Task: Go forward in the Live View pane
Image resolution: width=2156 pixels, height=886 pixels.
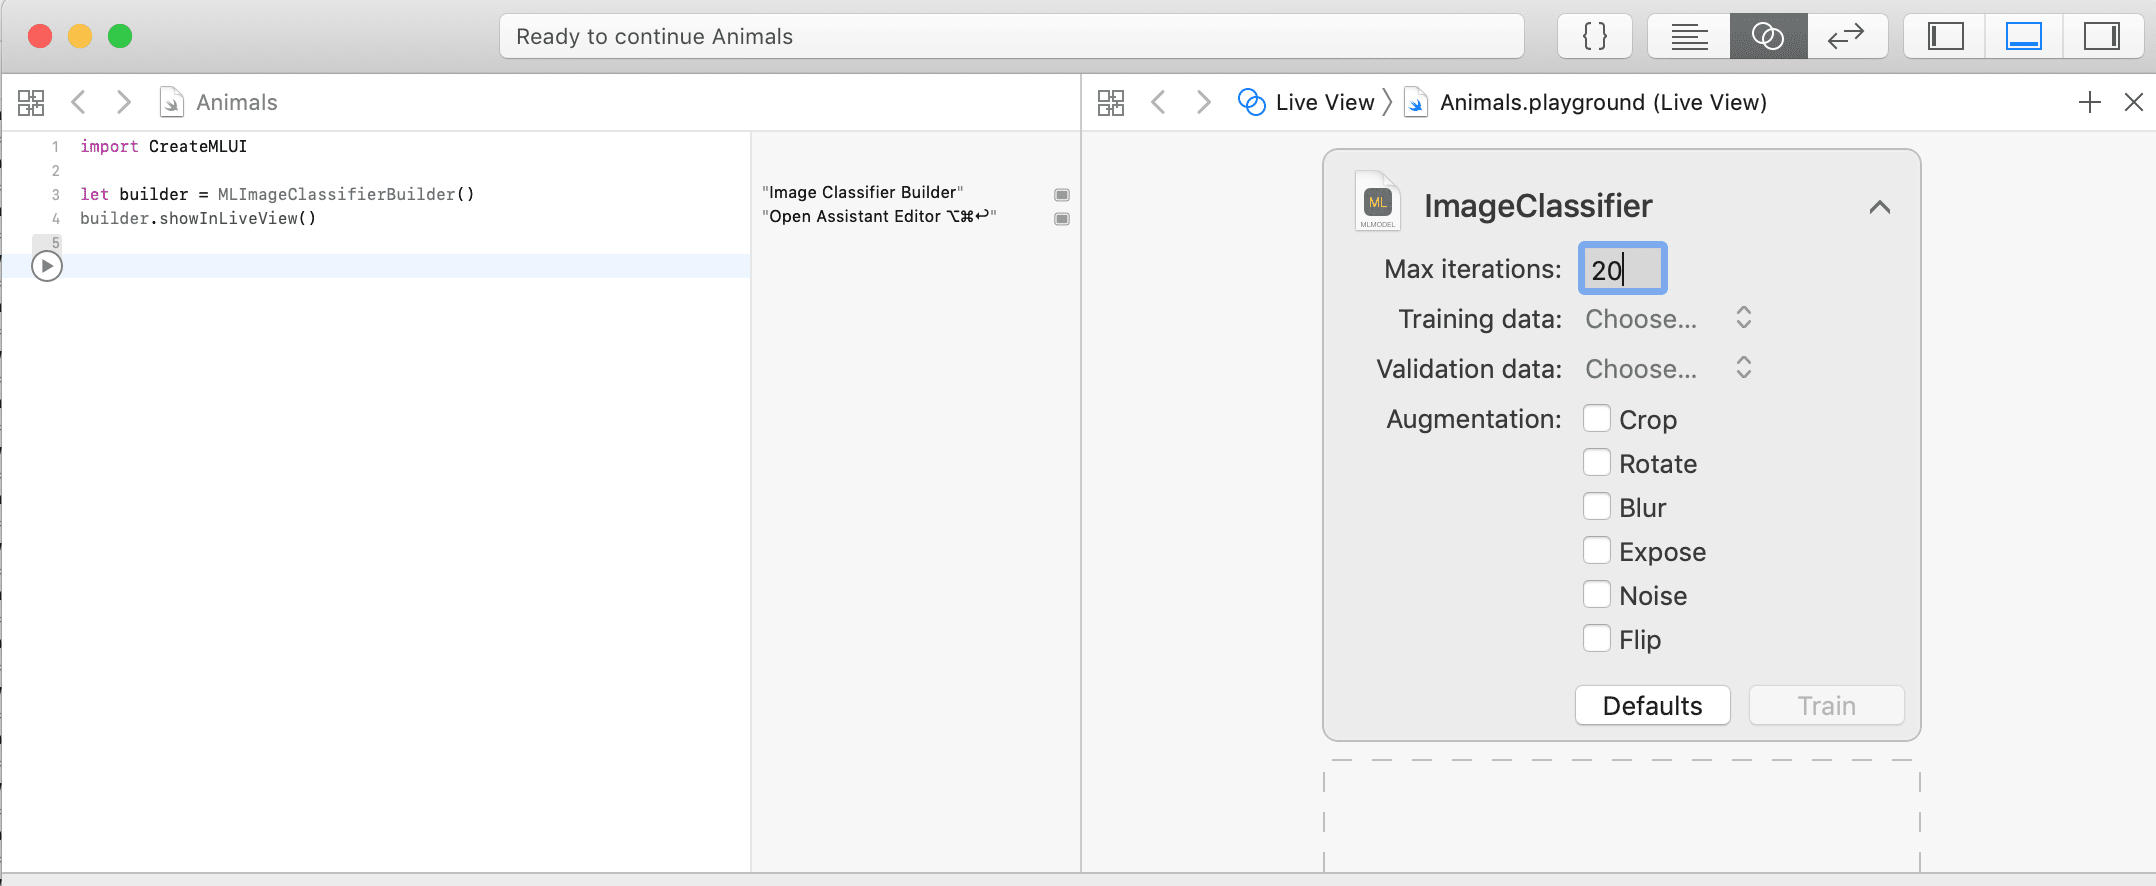Action: tap(1204, 102)
